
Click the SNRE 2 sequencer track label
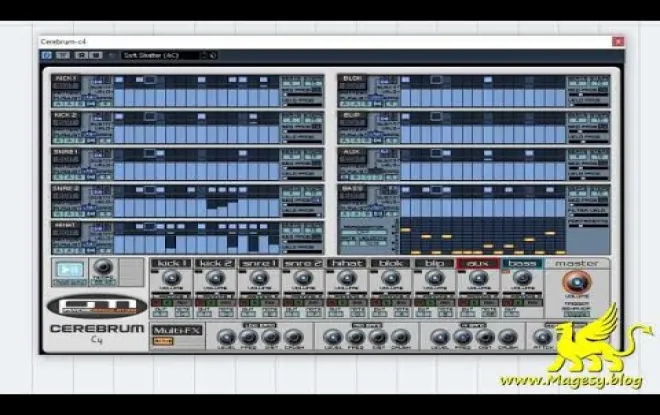(65, 188)
